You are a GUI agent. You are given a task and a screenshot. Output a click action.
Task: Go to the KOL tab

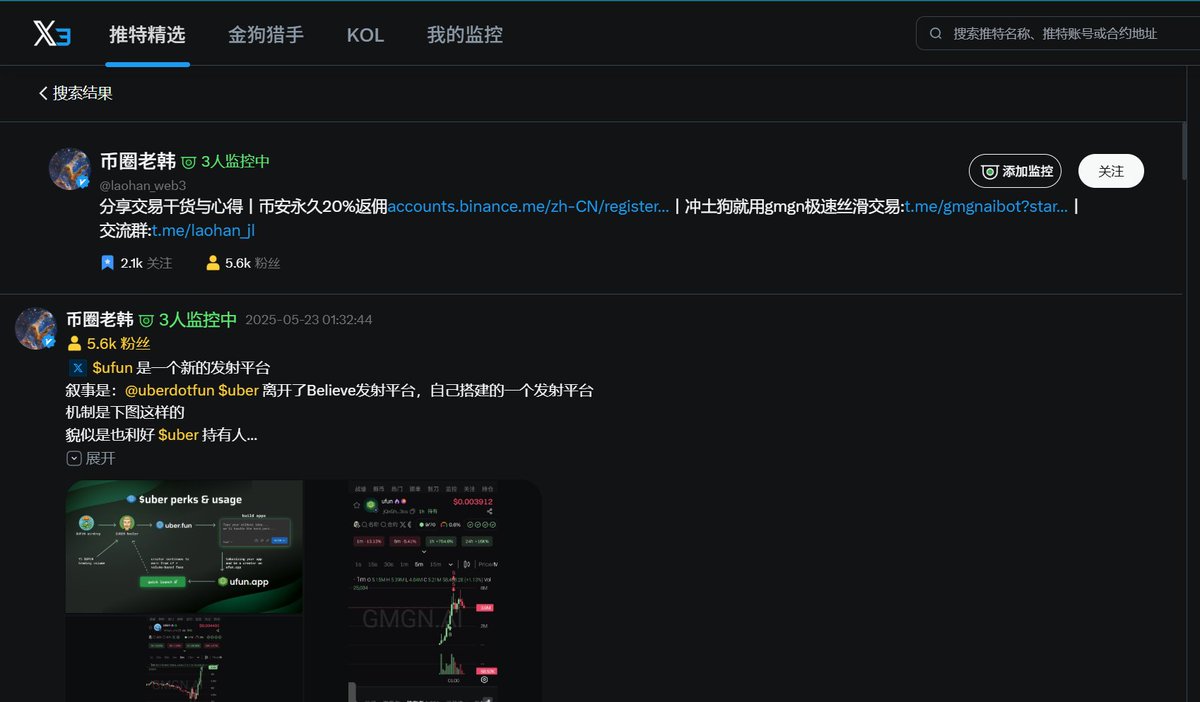(365, 35)
